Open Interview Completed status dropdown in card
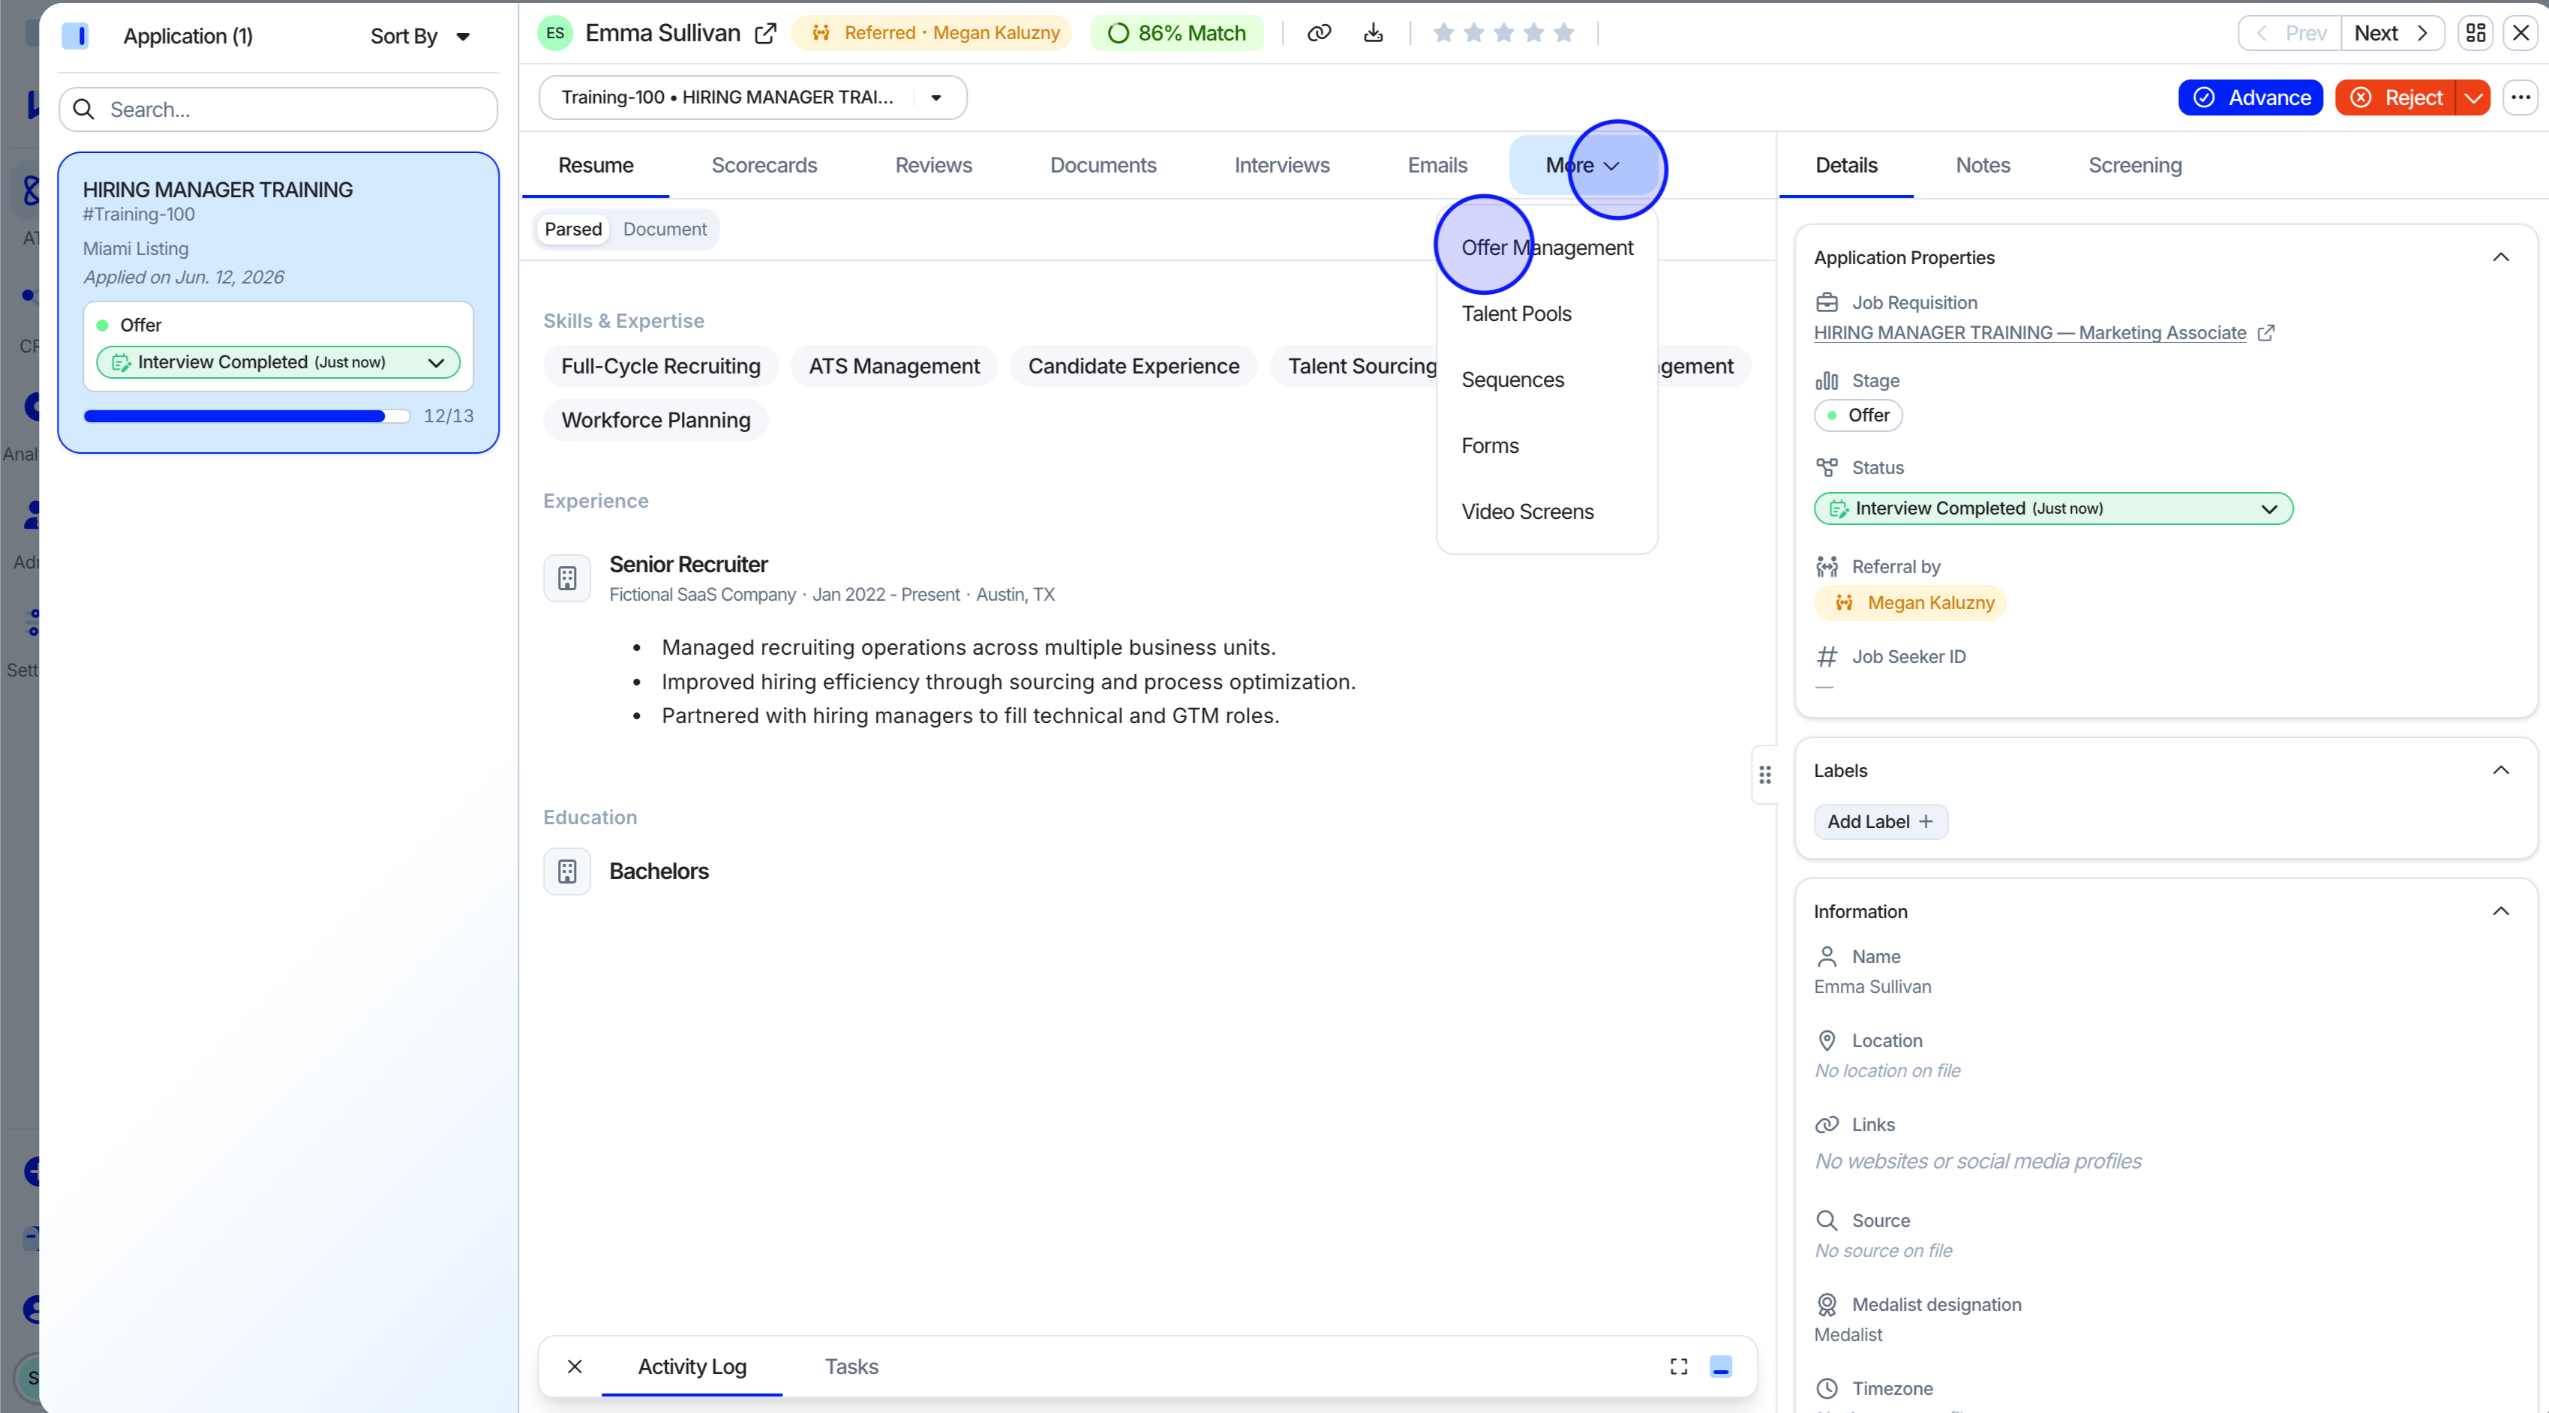 tap(278, 362)
